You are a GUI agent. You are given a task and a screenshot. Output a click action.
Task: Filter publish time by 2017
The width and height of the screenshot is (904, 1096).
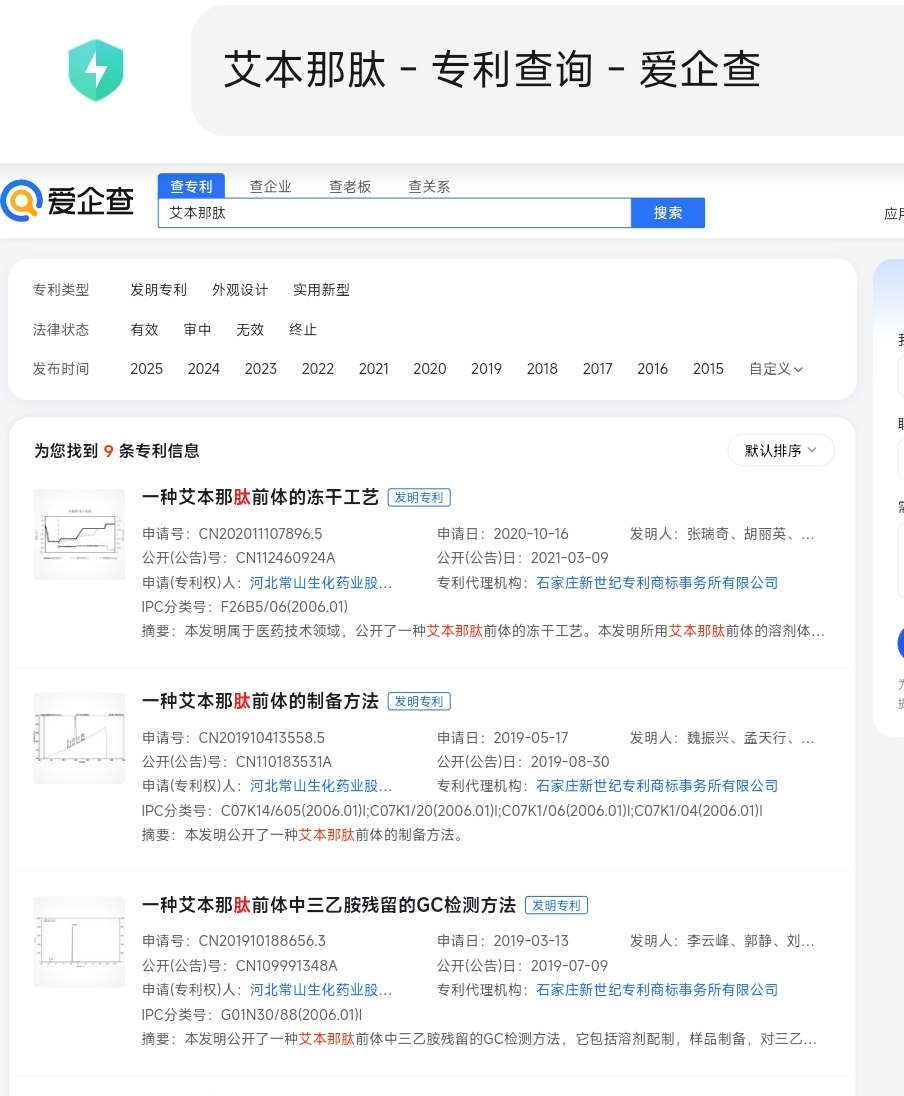(598, 368)
